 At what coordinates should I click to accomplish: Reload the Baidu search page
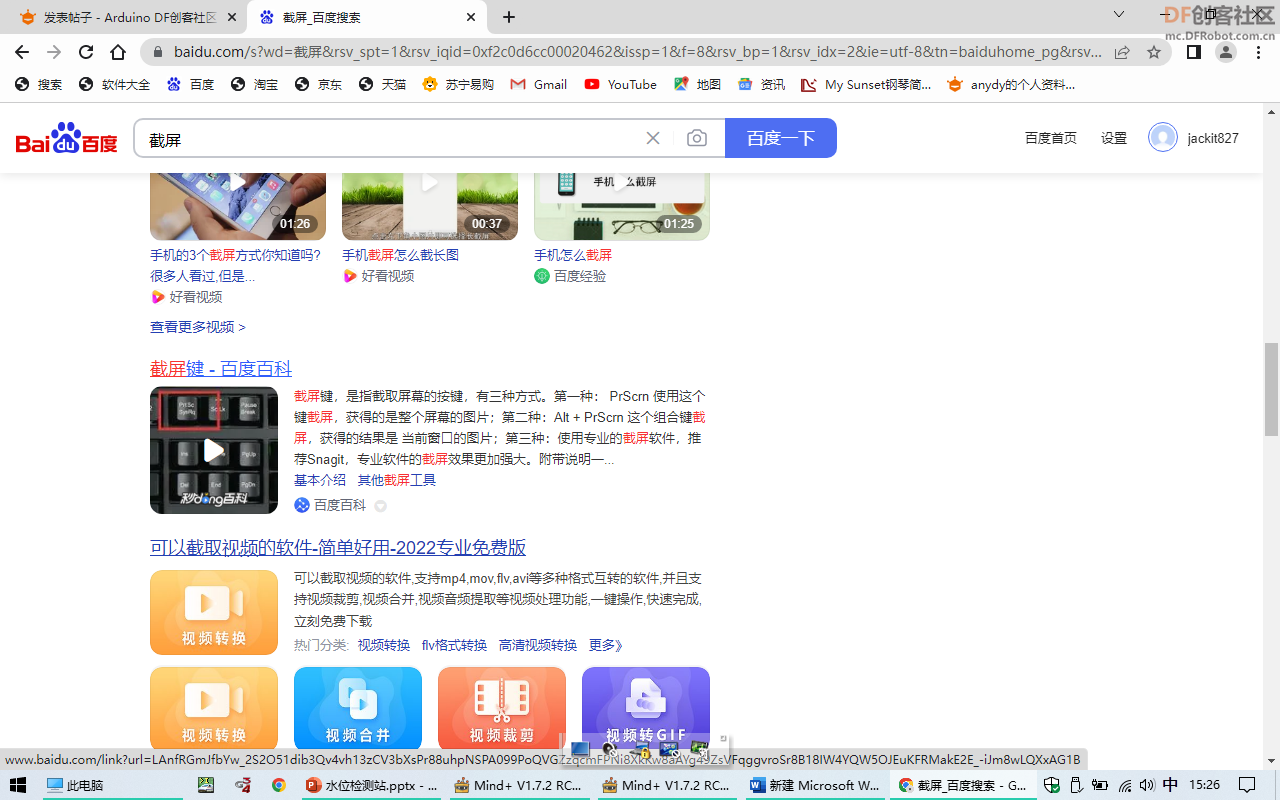(86, 52)
